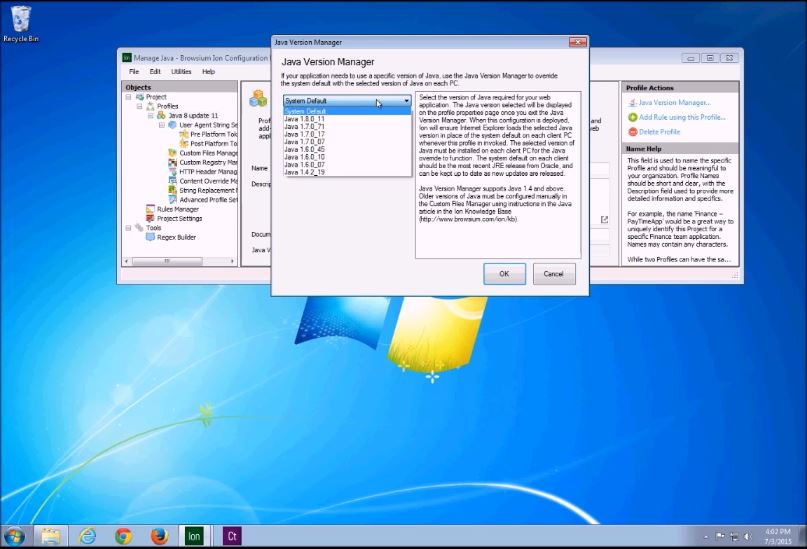Click the Java cup icon beside Java Version Manager
Viewport: 807px width, 549px height.
(x=633, y=103)
